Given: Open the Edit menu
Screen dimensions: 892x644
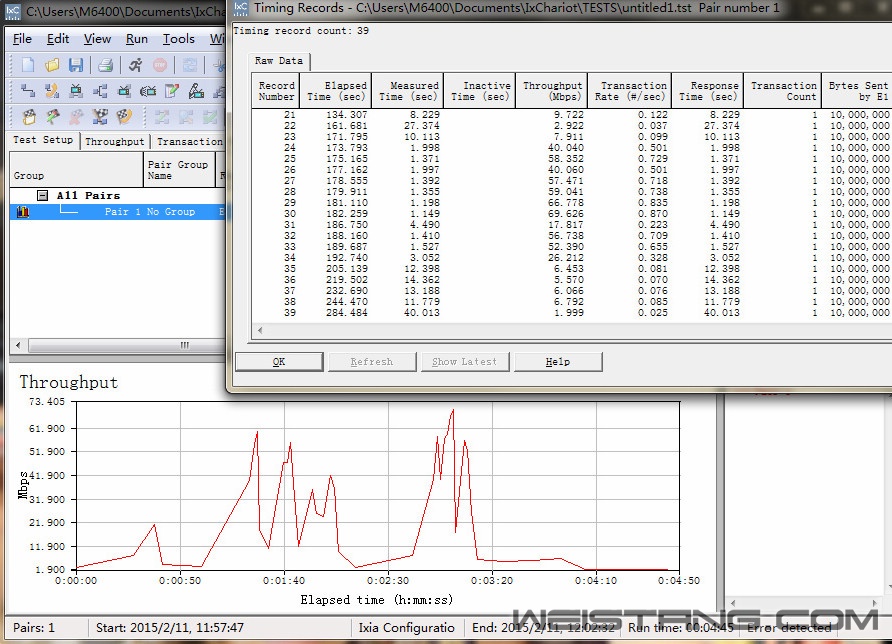Looking at the screenshot, I should (x=58, y=39).
